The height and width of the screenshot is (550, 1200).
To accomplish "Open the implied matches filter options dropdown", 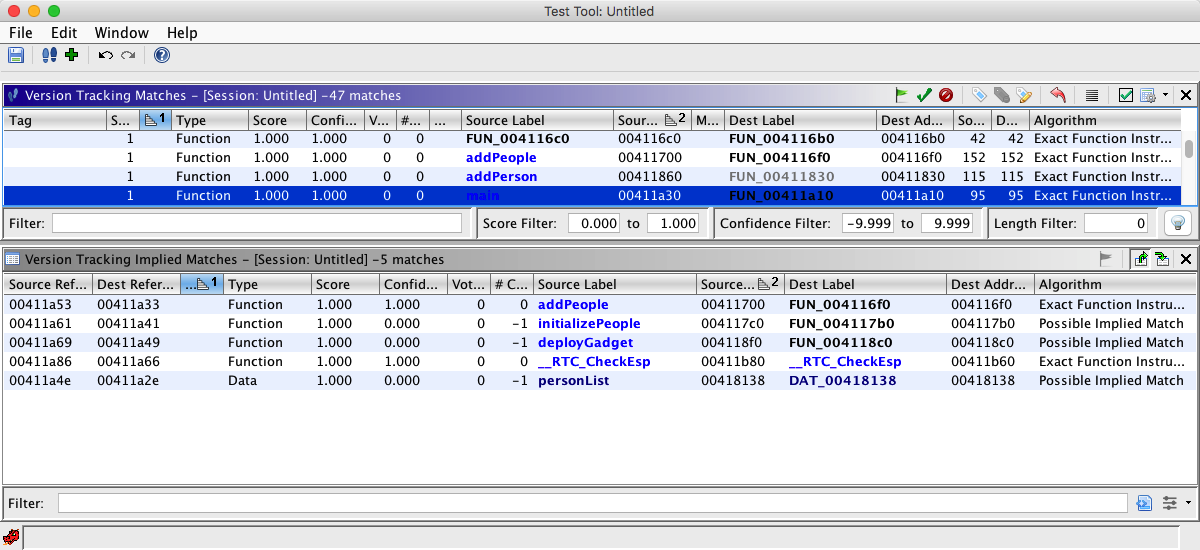I will click(1188, 503).
